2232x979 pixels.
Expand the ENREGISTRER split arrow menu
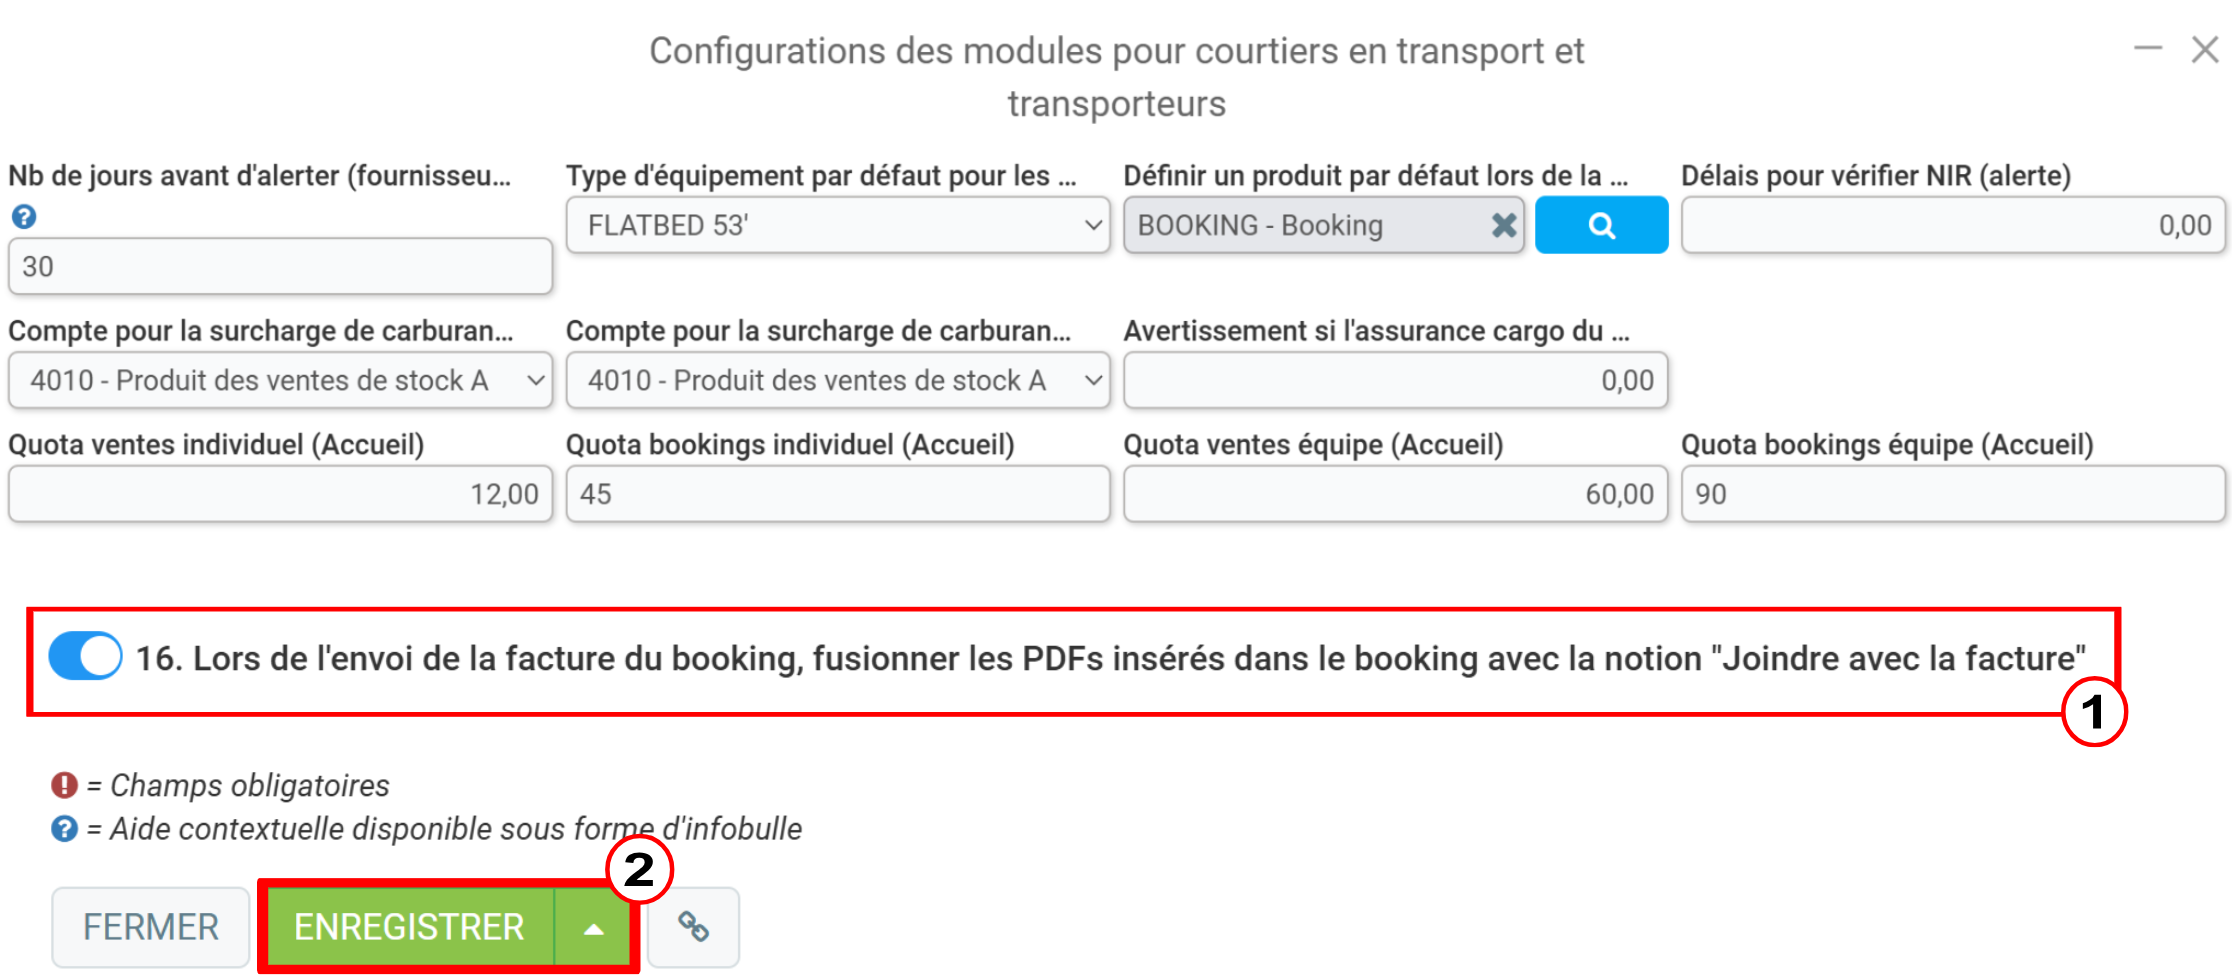[x=594, y=928]
